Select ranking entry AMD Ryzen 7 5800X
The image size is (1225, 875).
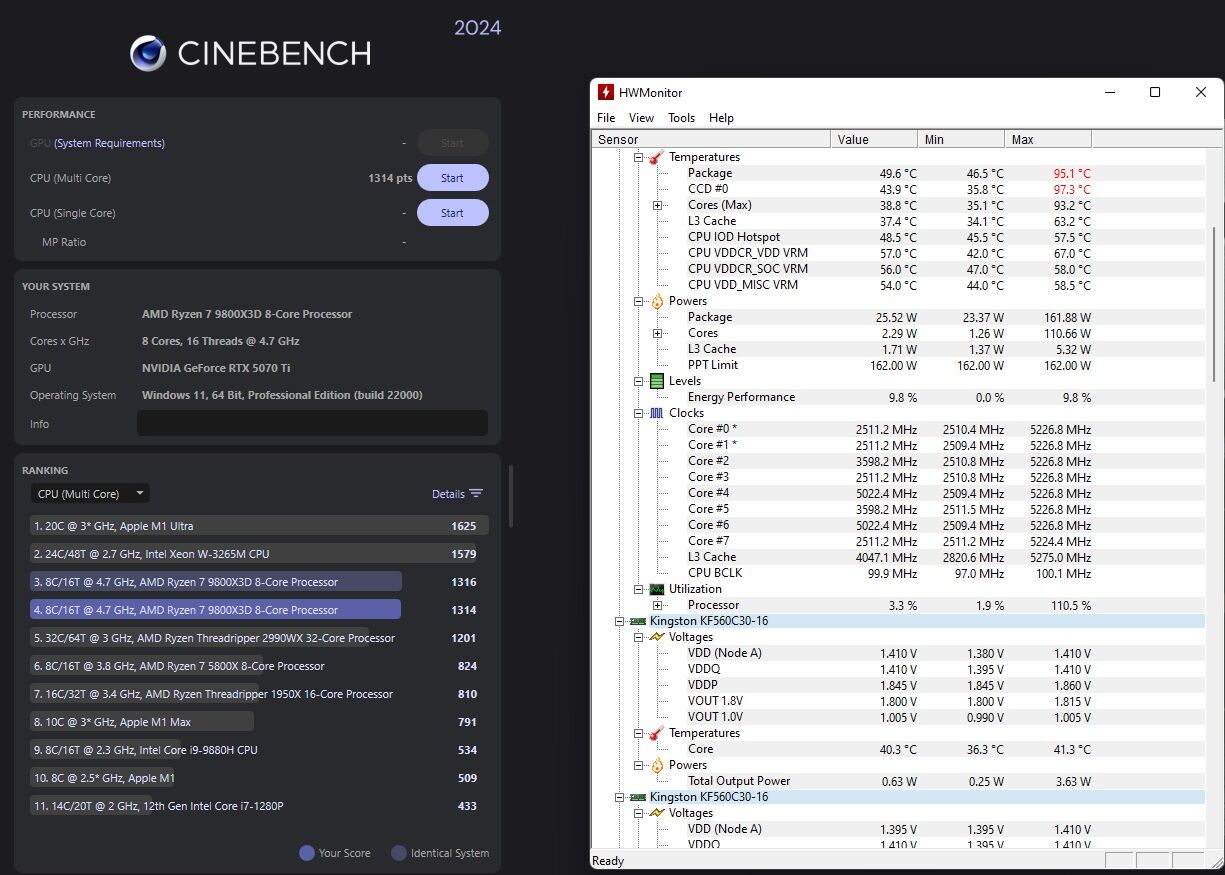click(x=259, y=666)
